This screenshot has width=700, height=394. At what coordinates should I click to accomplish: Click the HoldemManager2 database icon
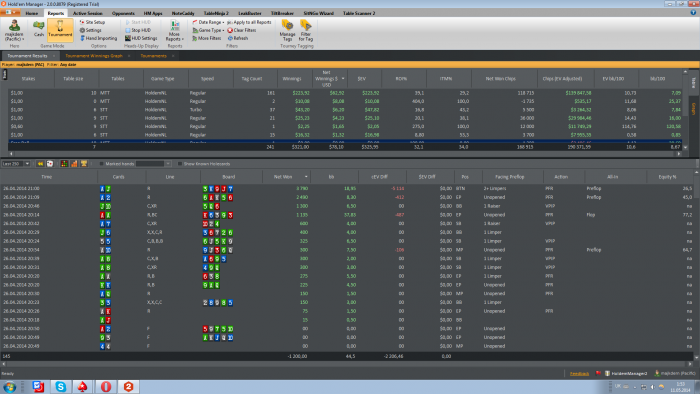(x=608, y=373)
